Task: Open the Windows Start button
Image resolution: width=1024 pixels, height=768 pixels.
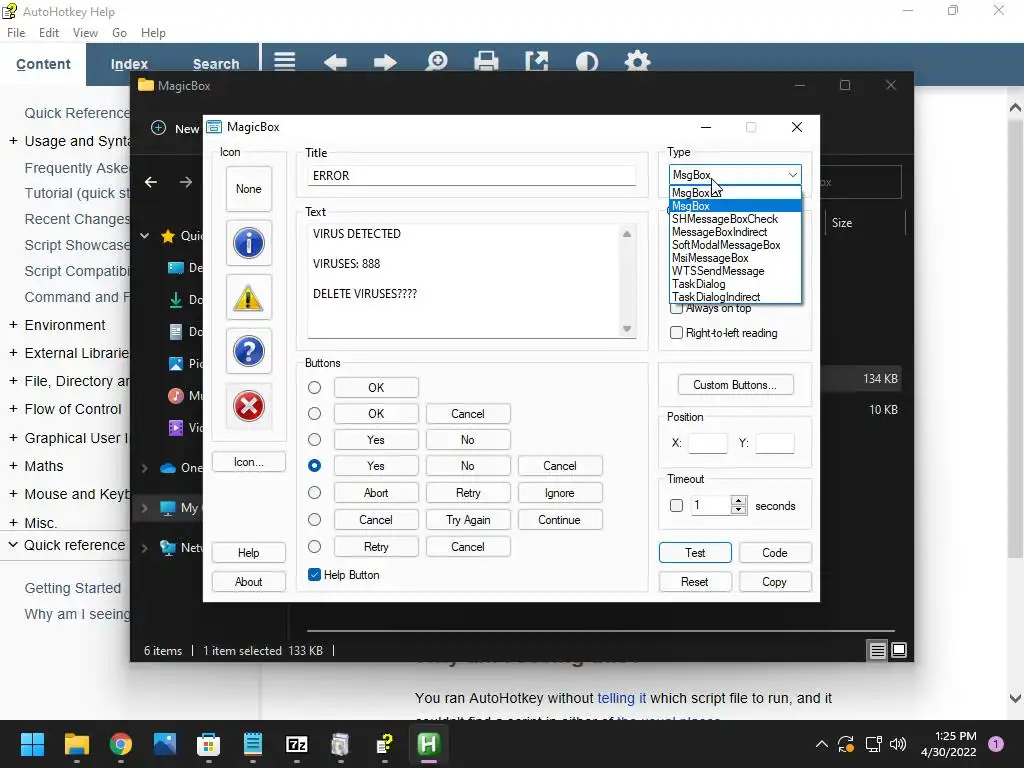Action: [32, 744]
